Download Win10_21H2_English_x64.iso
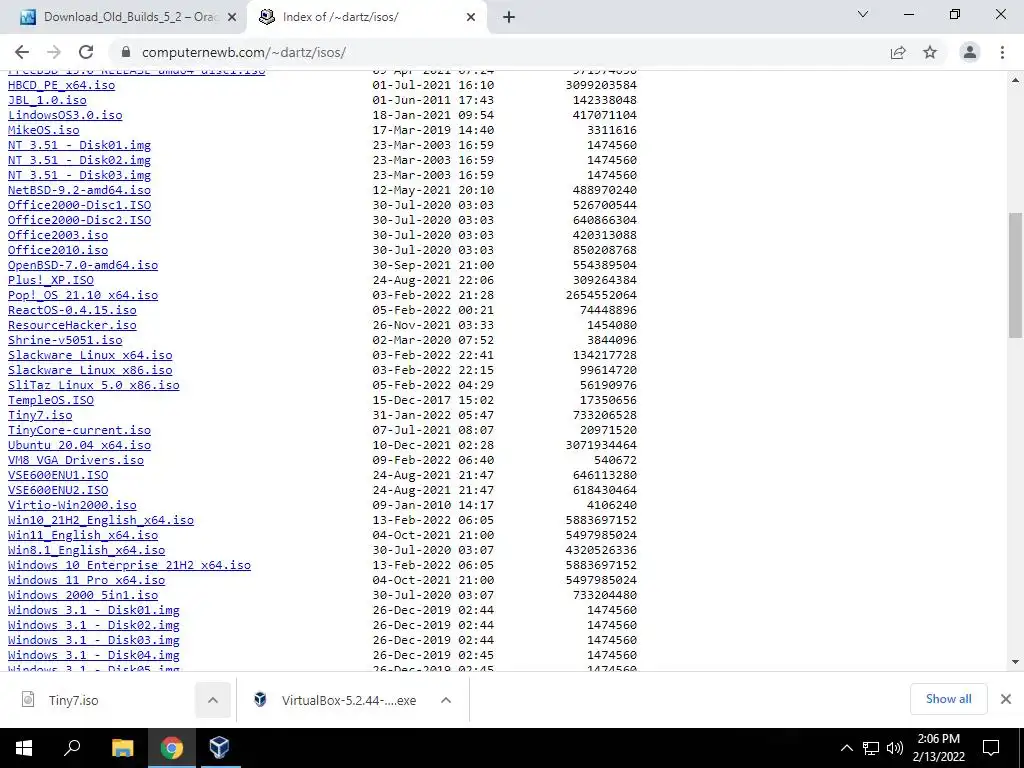 pos(101,520)
